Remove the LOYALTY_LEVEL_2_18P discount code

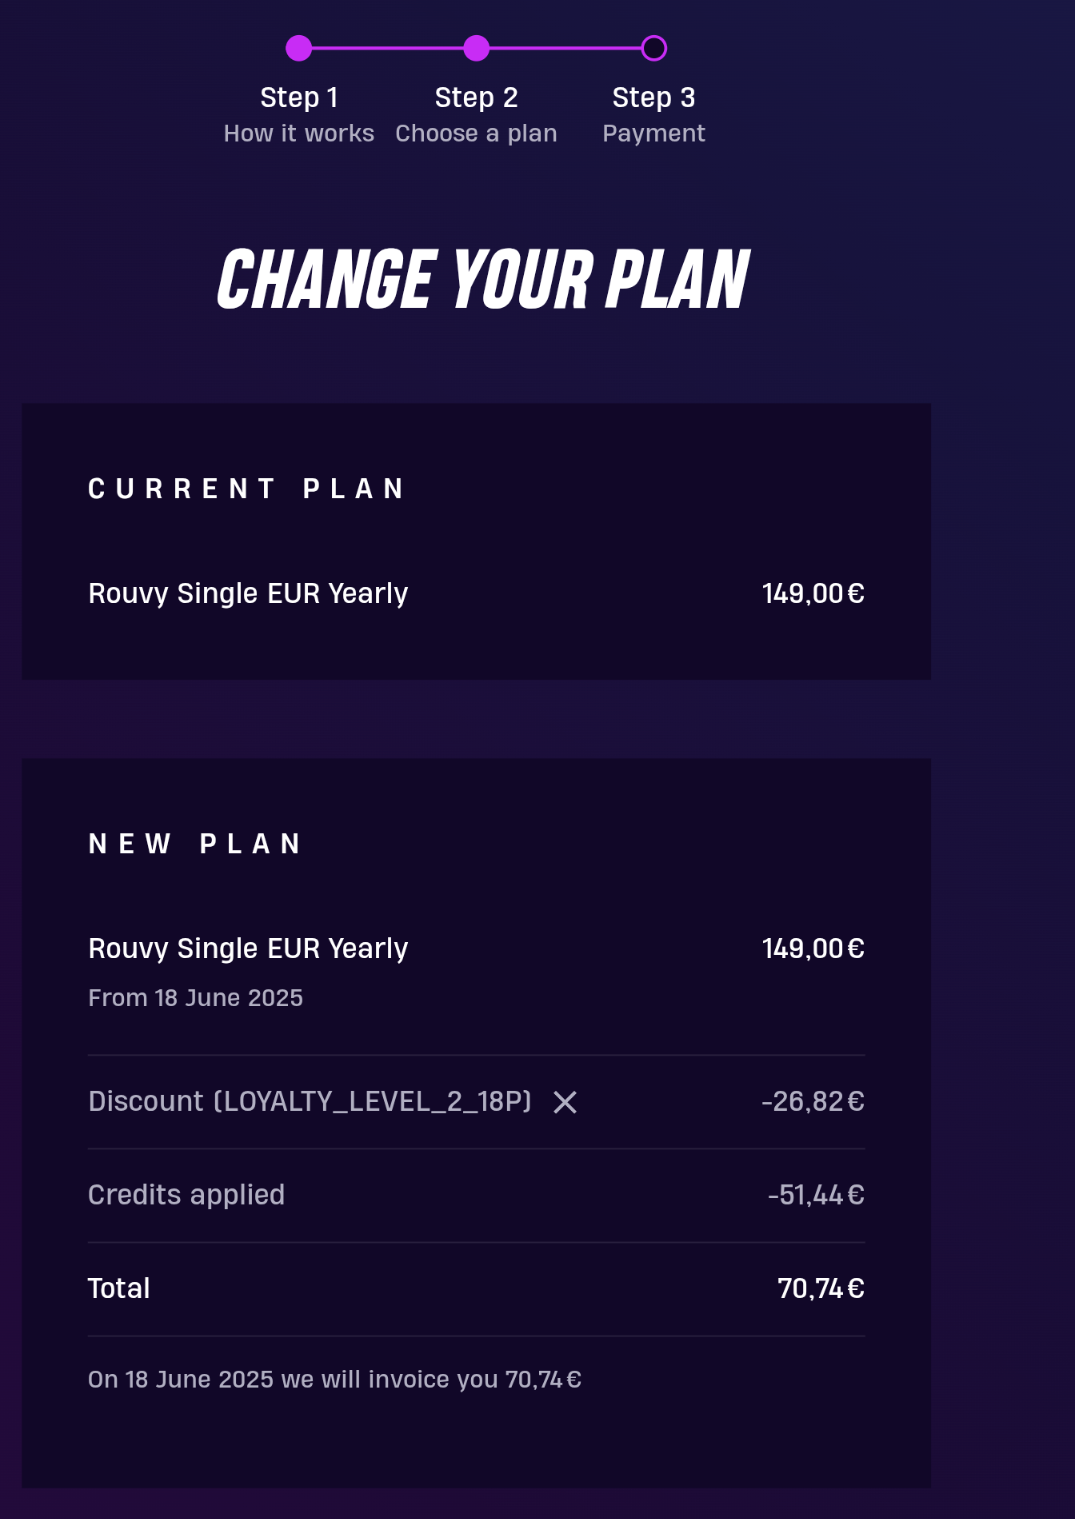click(565, 1102)
